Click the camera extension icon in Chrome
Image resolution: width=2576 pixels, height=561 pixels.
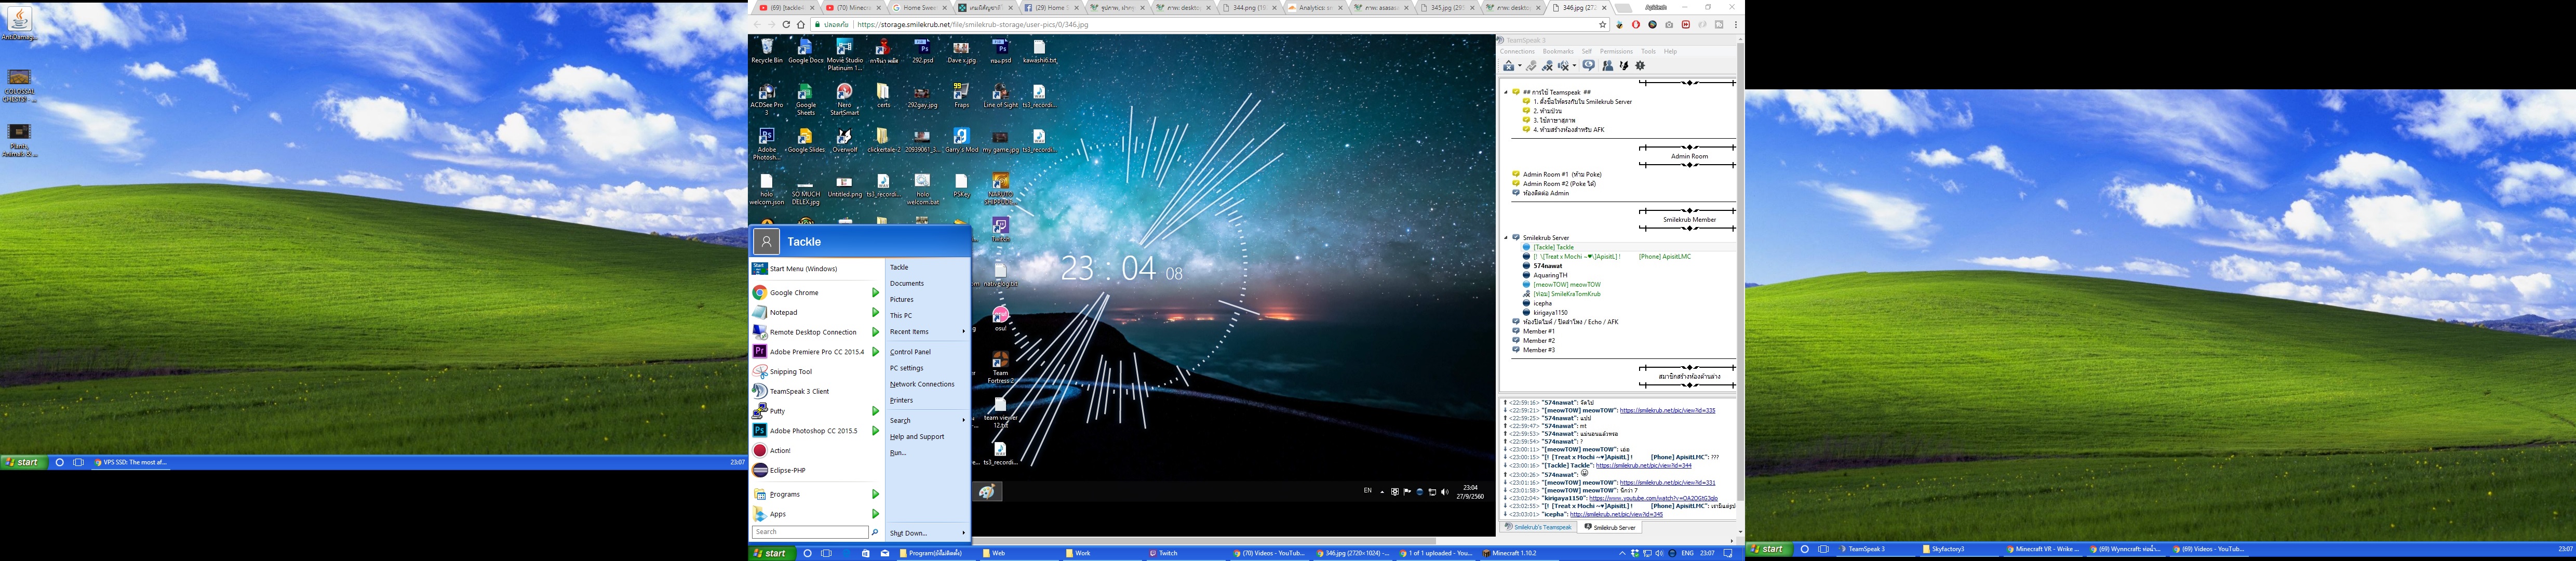pos(1669,25)
